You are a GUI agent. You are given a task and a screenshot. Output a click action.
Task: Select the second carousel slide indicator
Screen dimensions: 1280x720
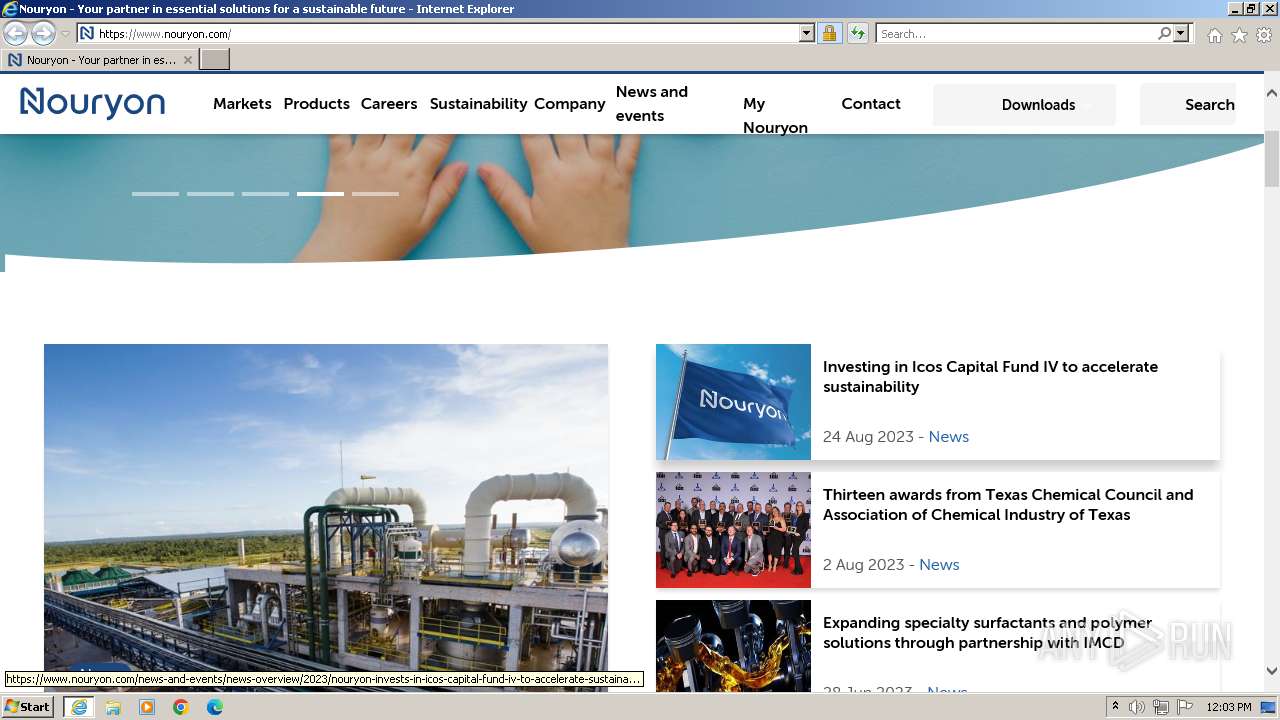click(210, 194)
